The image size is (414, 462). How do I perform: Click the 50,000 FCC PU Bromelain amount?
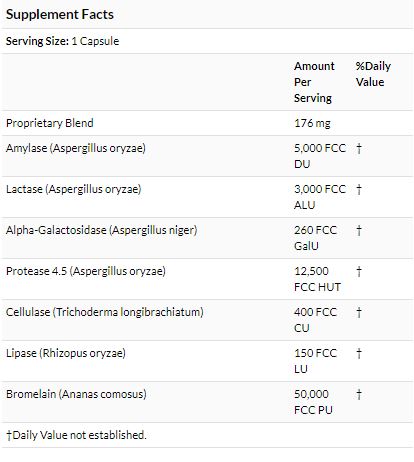tap(313, 402)
